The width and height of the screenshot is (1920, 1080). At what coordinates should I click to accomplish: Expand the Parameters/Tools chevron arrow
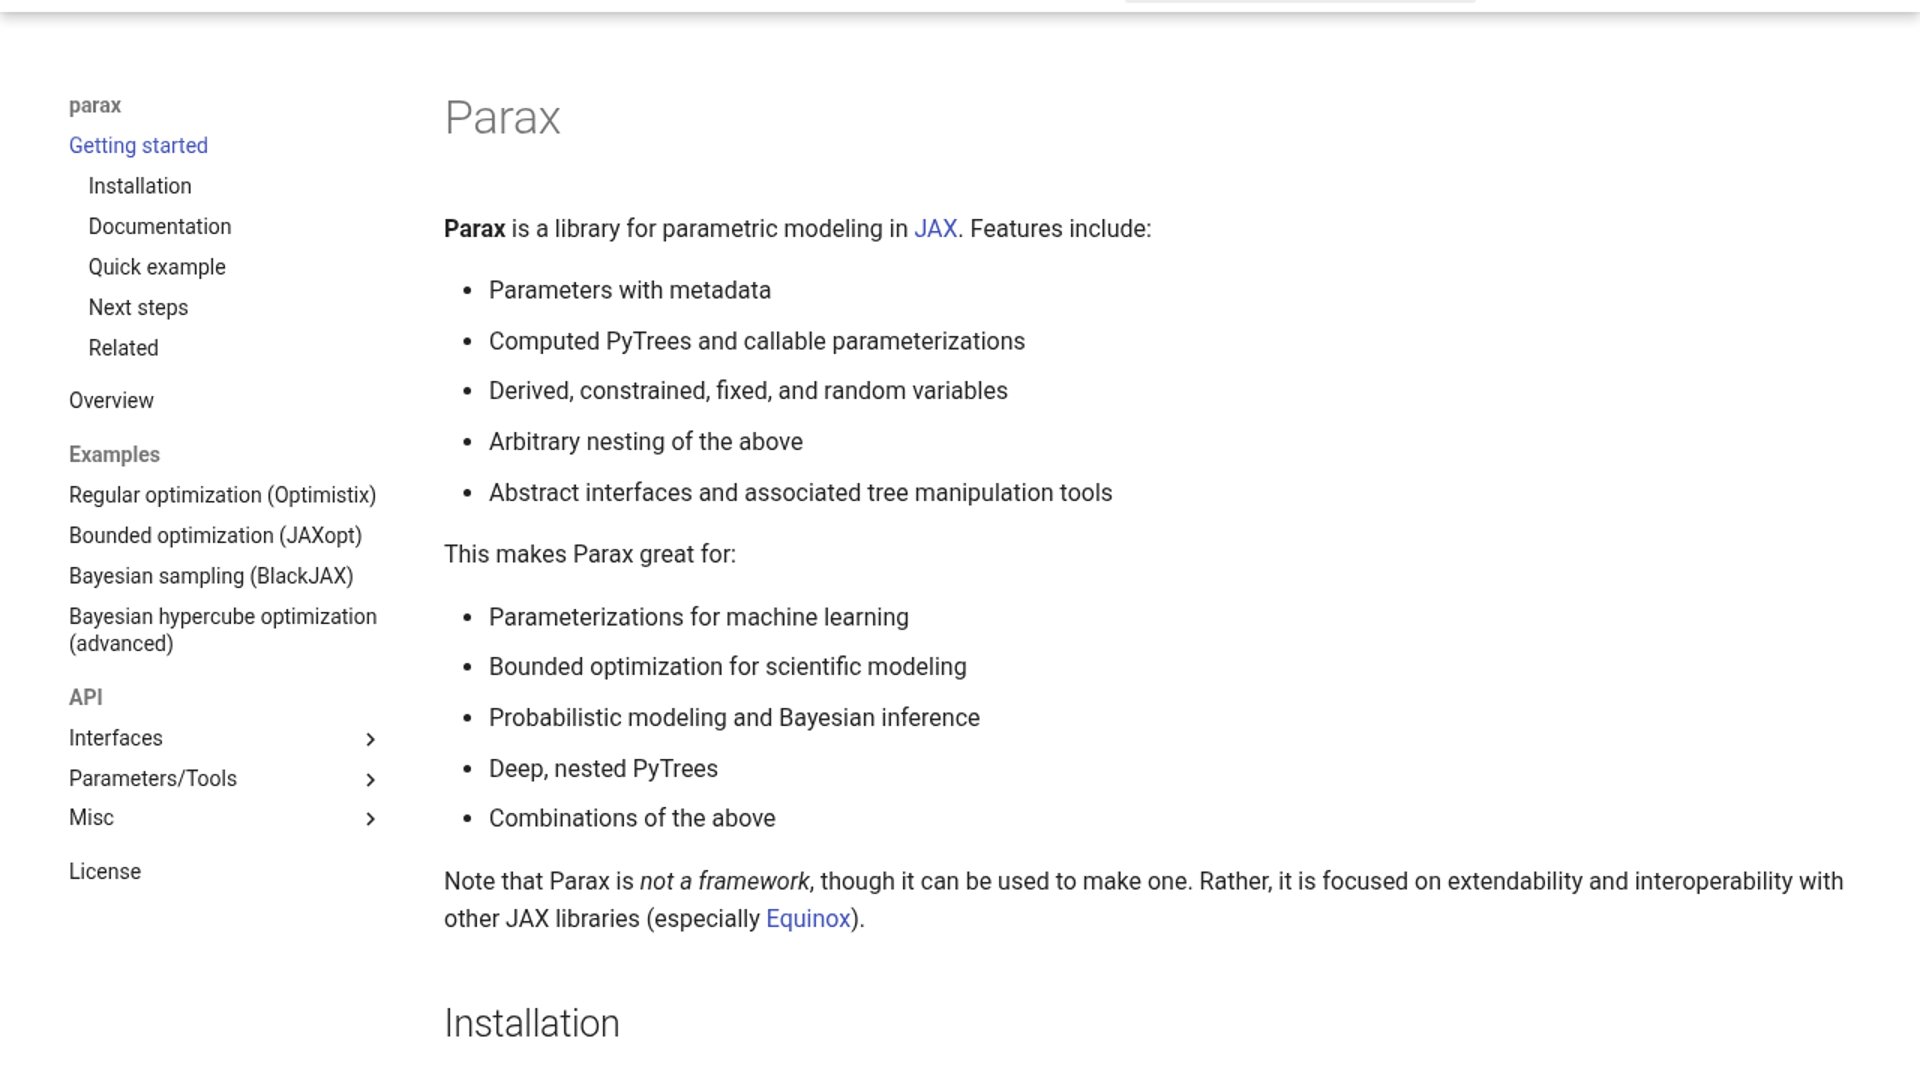tap(370, 779)
